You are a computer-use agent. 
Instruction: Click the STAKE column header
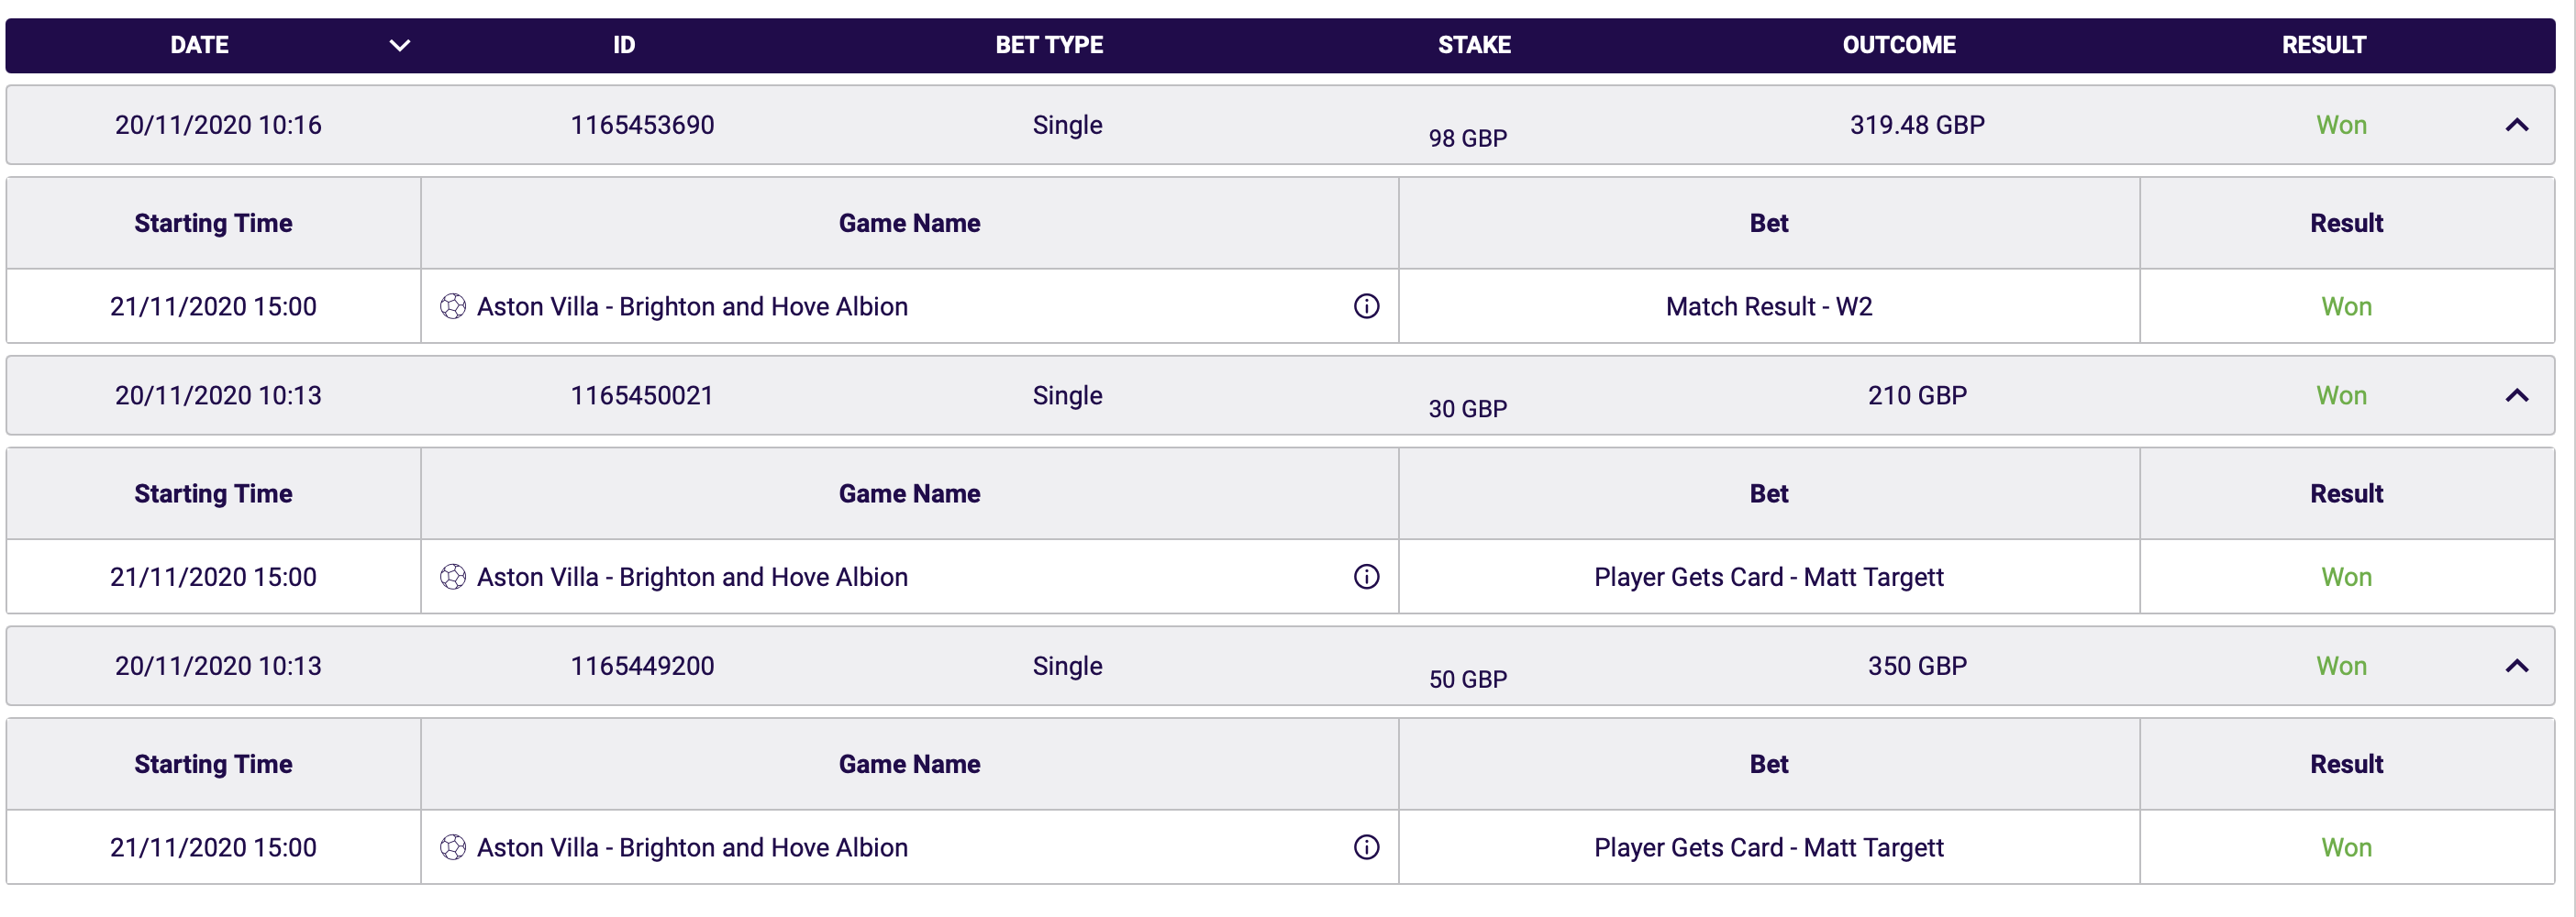coord(1474,45)
